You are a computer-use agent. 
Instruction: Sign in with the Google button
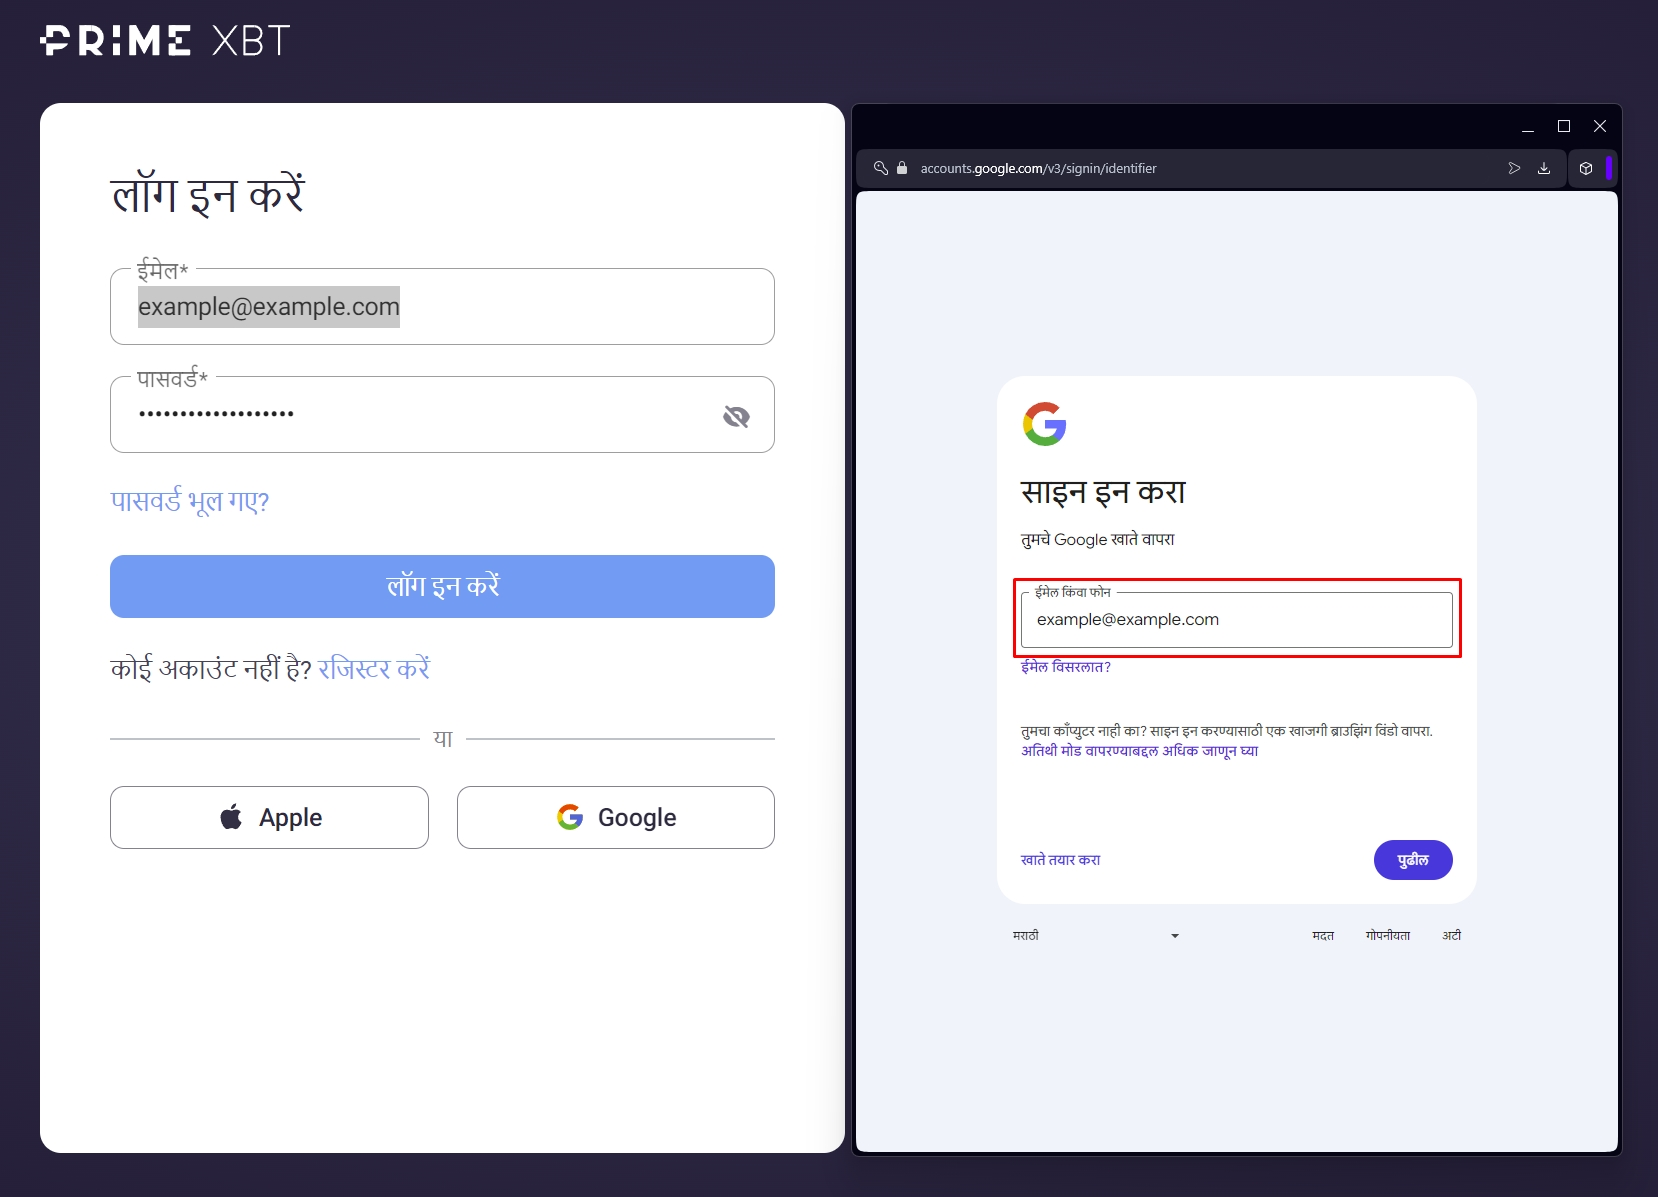(616, 817)
